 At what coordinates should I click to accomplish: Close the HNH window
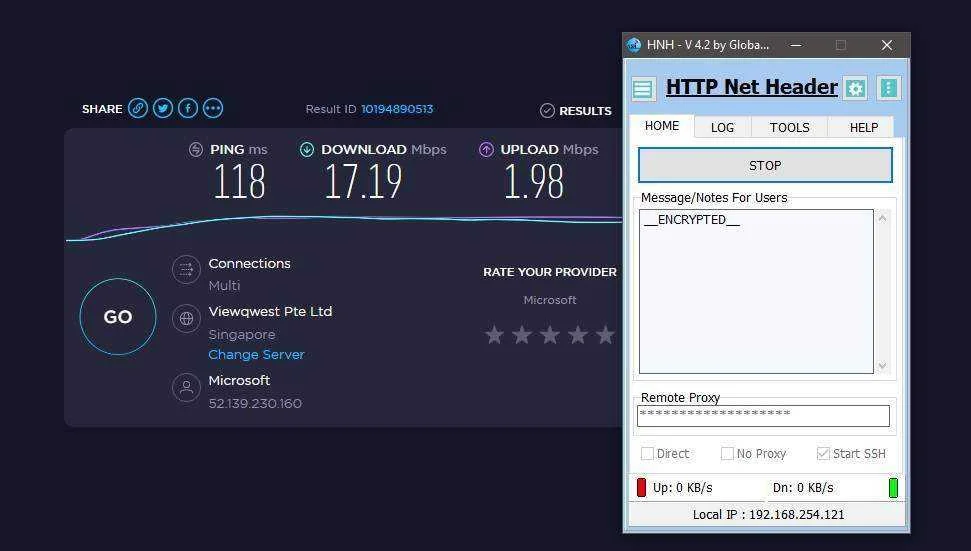click(887, 45)
